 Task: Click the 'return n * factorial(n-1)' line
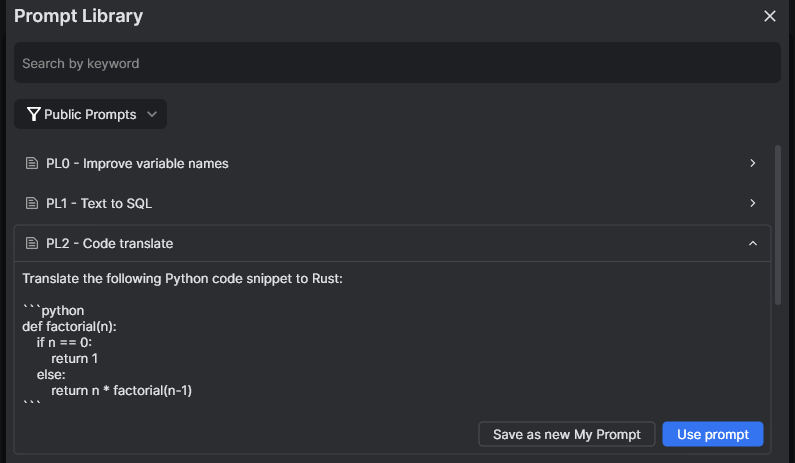[122, 390]
